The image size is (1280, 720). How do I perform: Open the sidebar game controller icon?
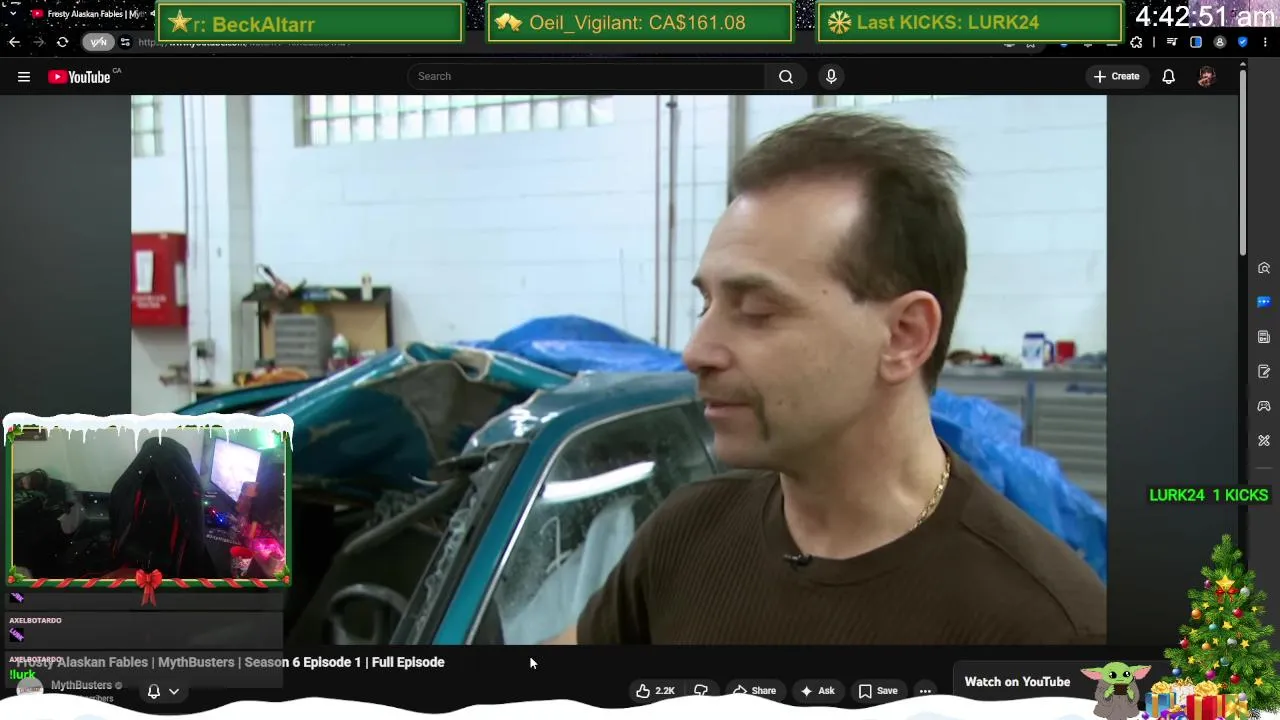pos(1264,406)
